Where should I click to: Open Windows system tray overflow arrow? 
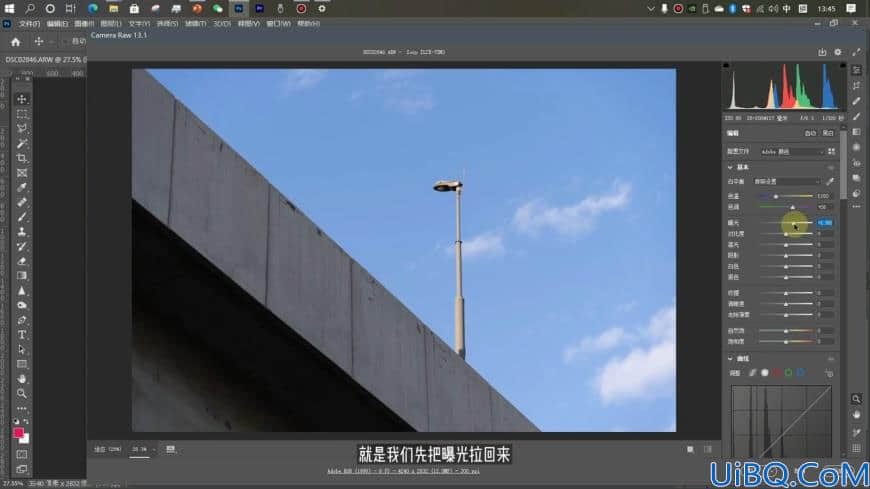tap(650, 9)
